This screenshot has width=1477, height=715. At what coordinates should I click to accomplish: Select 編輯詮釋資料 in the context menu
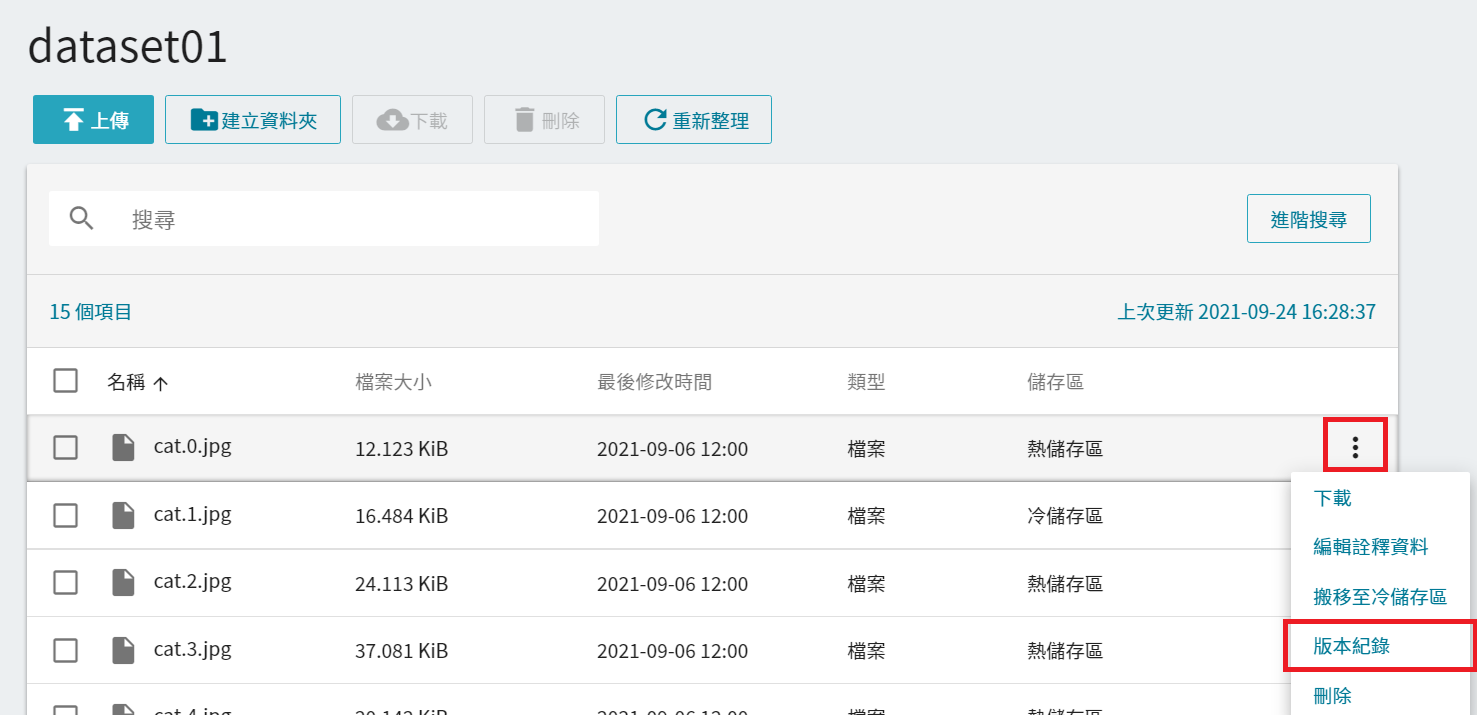(x=1370, y=547)
